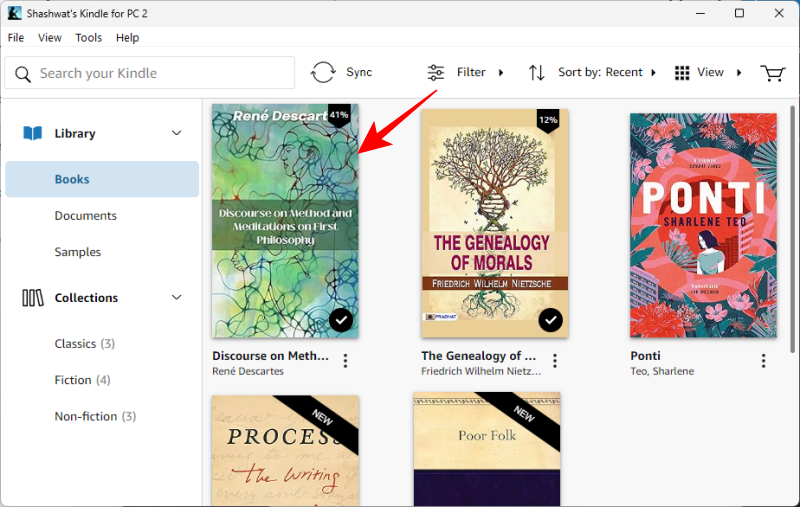The width and height of the screenshot is (800, 507).
Task: Collapse the Collections section chevron
Action: 177,297
